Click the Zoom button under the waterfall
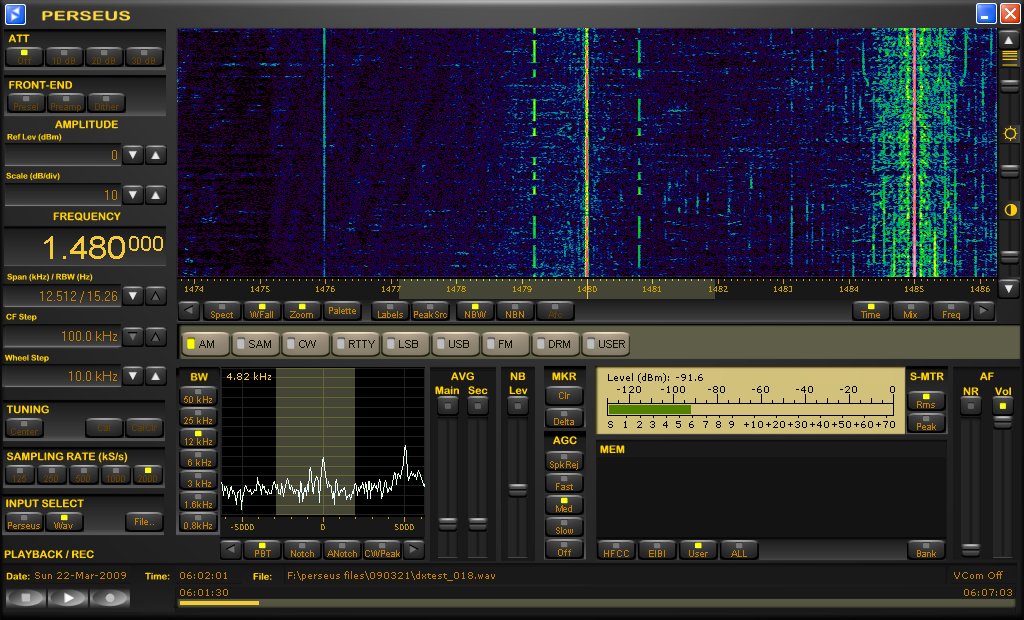 pos(301,311)
